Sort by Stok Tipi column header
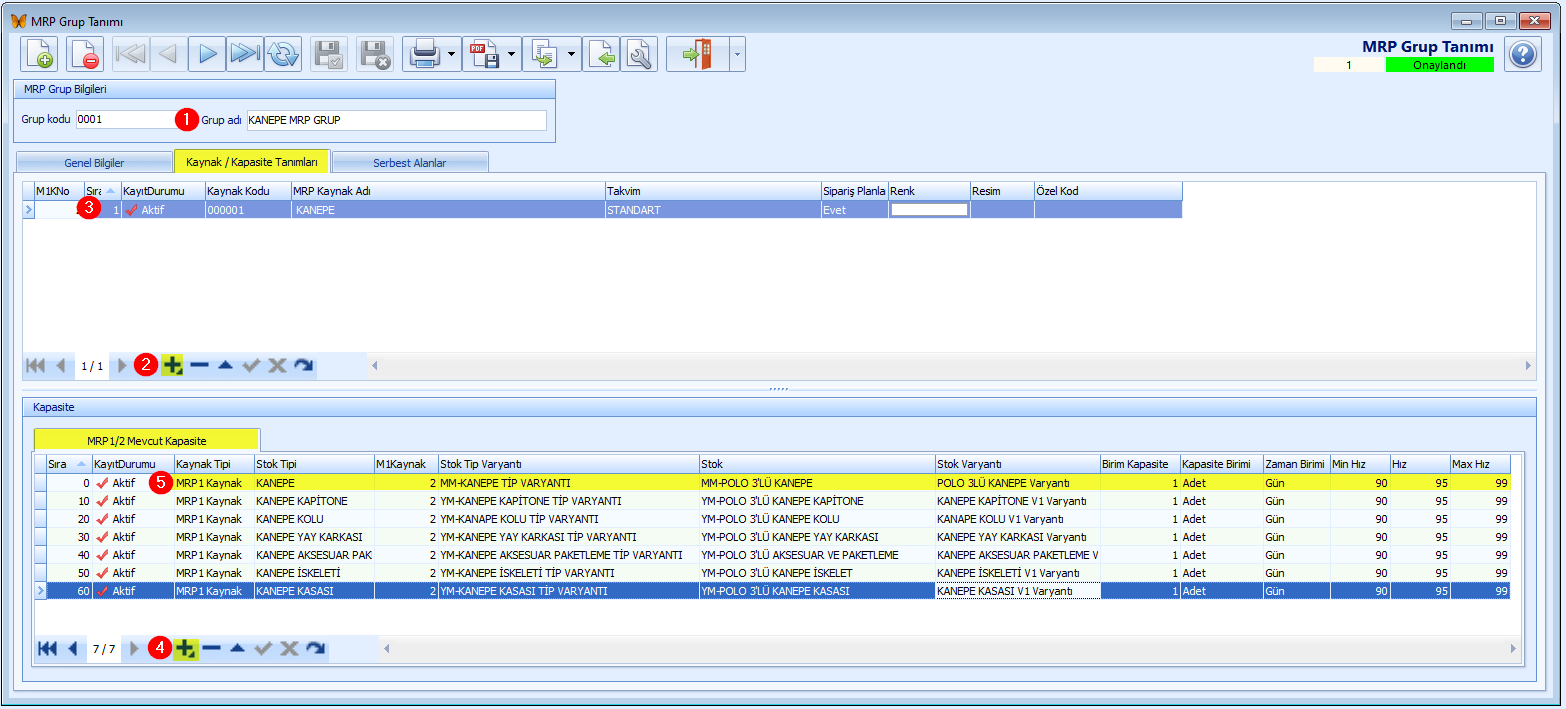Image resolution: width=1566 pixels, height=709 pixels. tap(313, 464)
